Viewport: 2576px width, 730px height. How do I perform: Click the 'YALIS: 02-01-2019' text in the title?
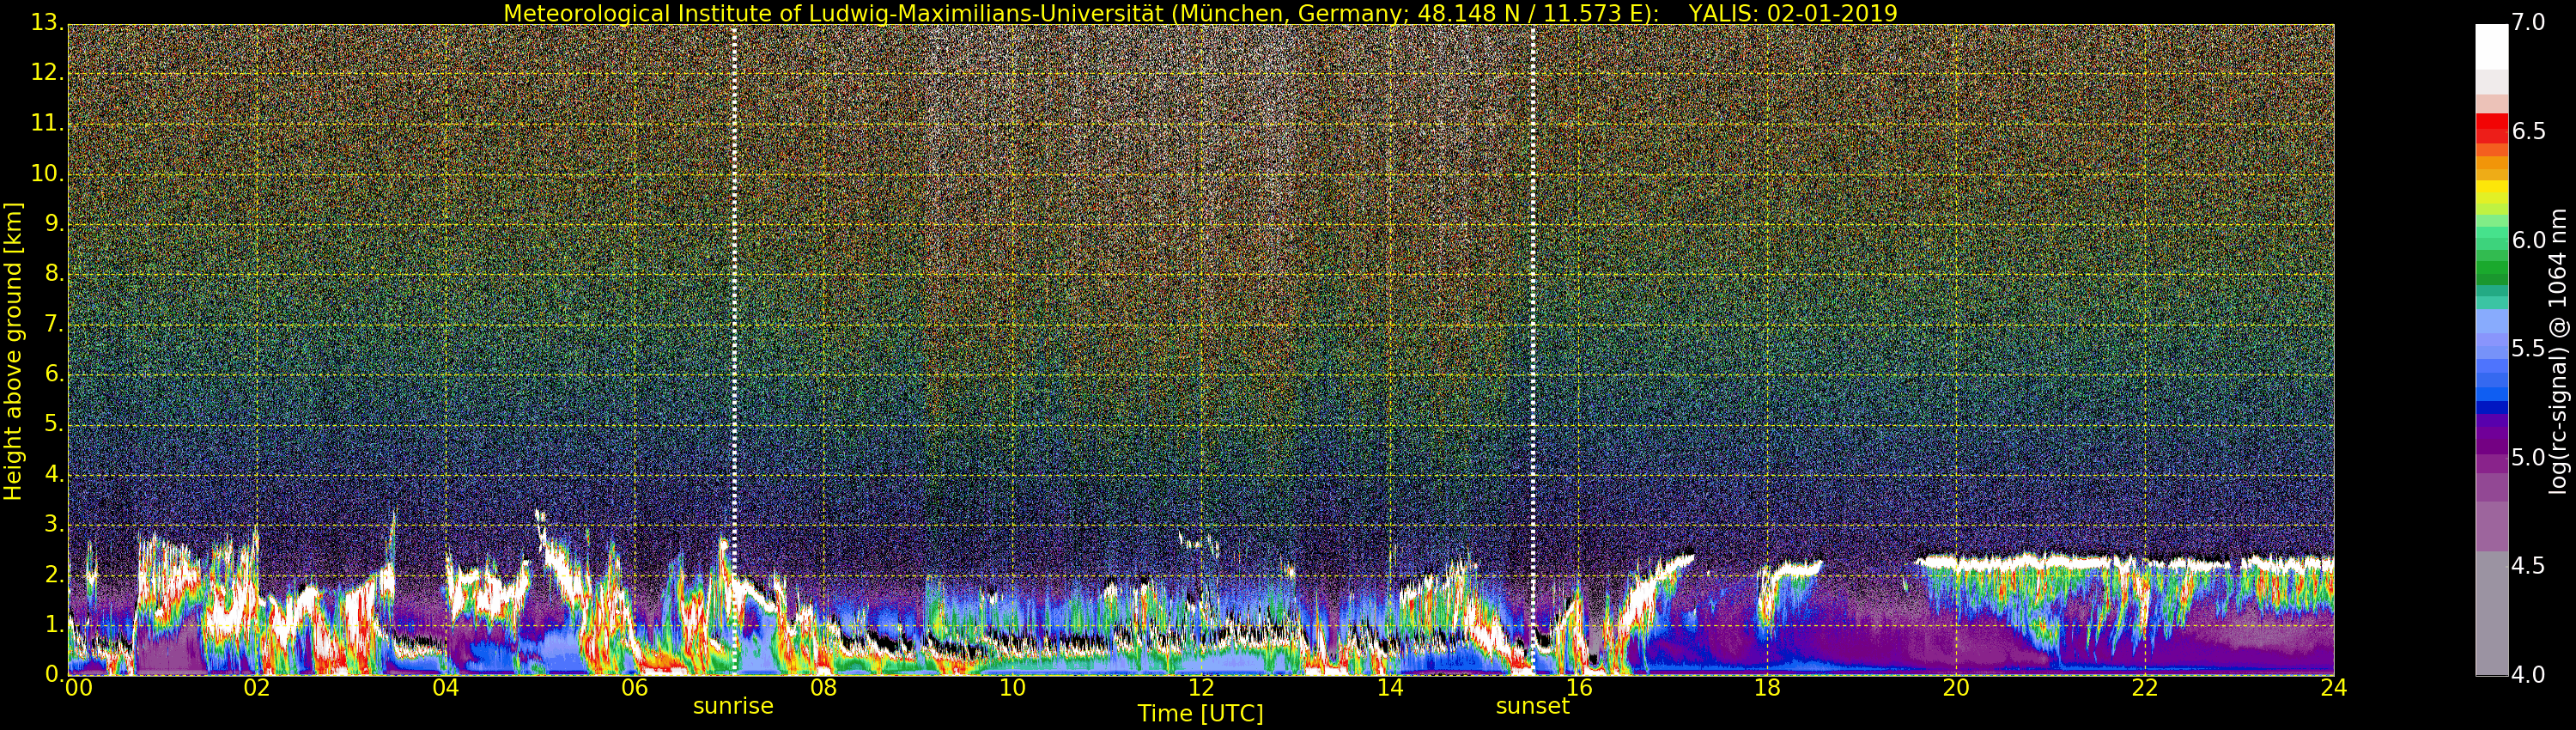click(1792, 13)
